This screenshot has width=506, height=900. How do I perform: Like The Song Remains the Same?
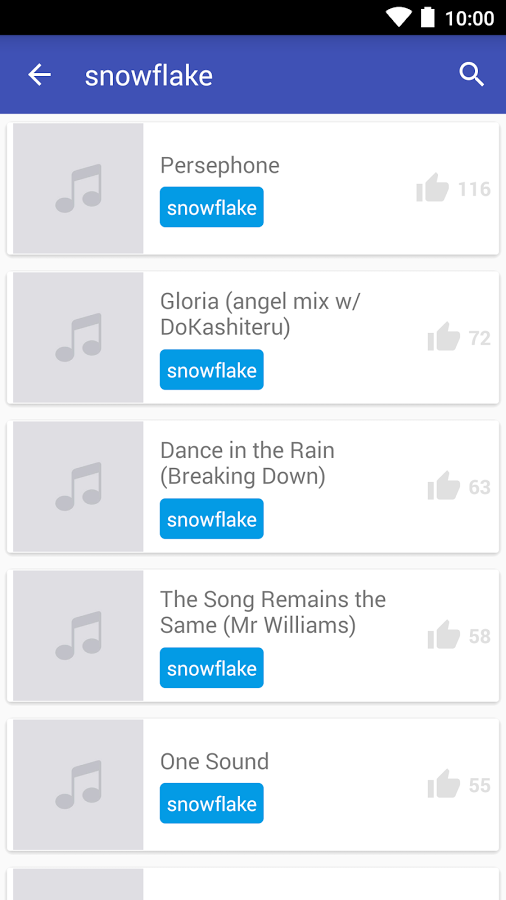(444, 635)
